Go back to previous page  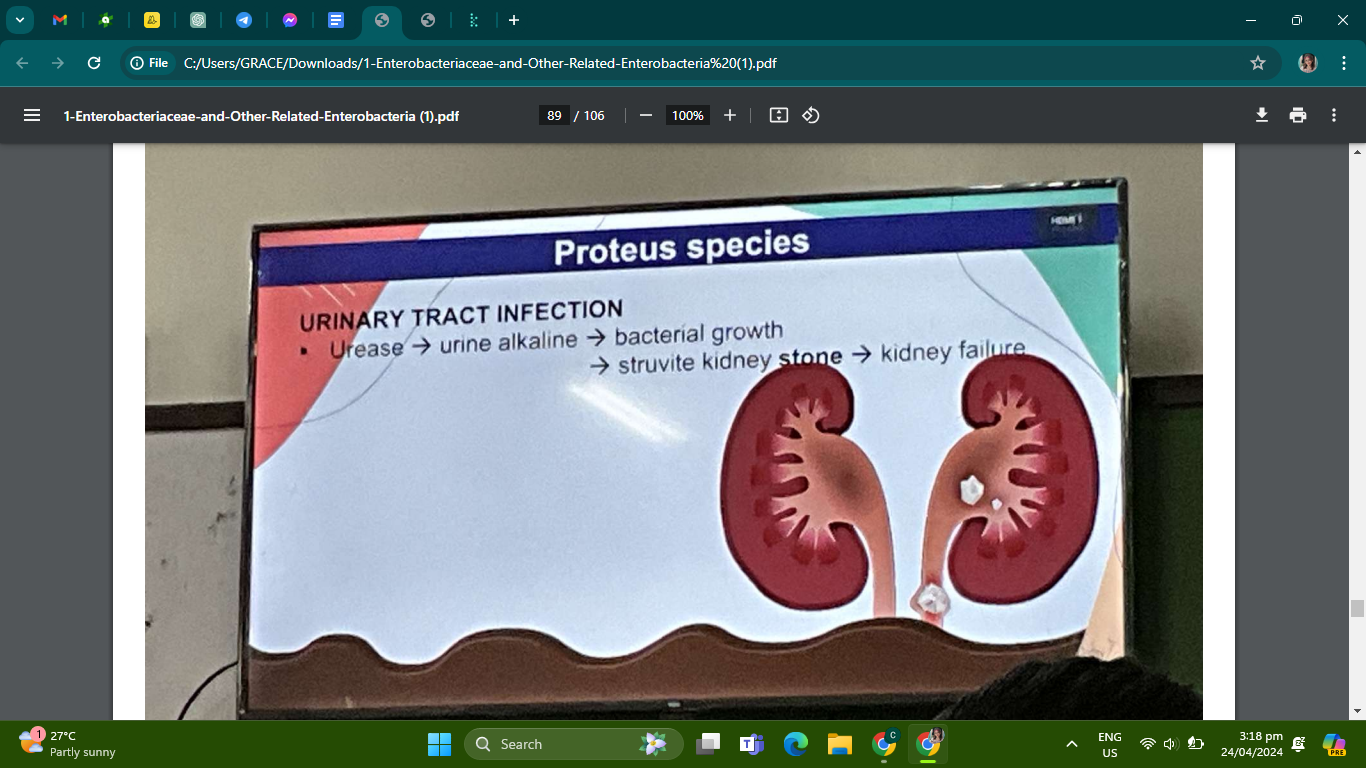[x=22, y=63]
